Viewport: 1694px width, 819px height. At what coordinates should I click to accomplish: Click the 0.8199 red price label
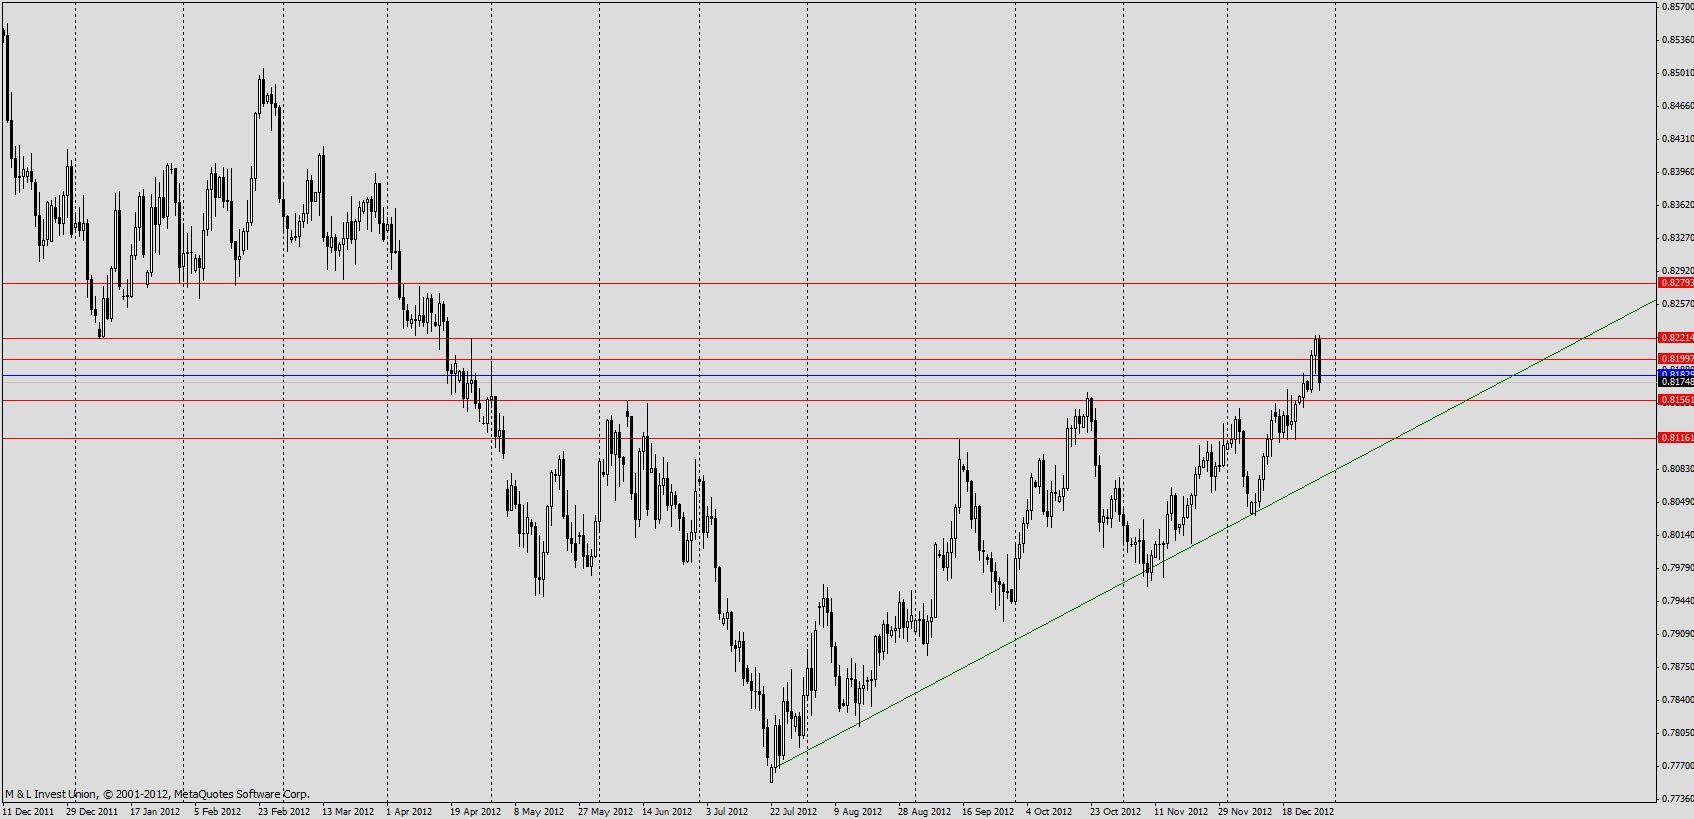coord(1676,359)
